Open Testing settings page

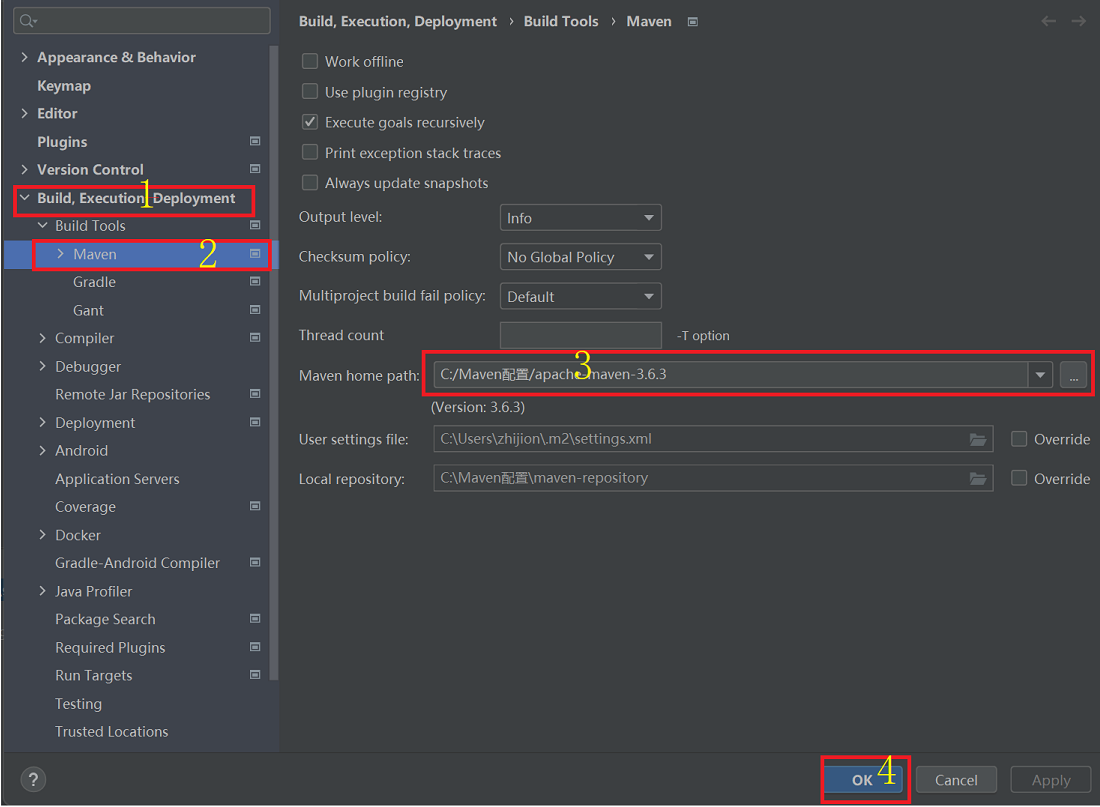(x=79, y=703)
